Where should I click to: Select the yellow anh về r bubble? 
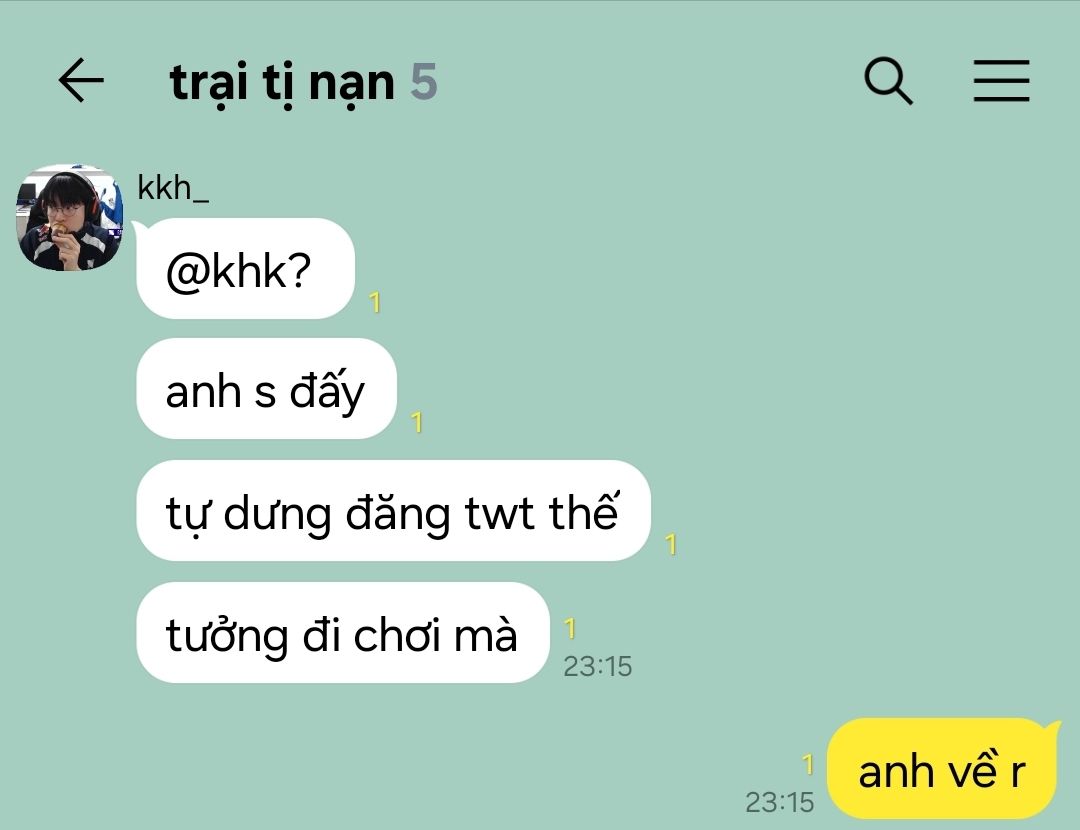click(x=942, y=769)
